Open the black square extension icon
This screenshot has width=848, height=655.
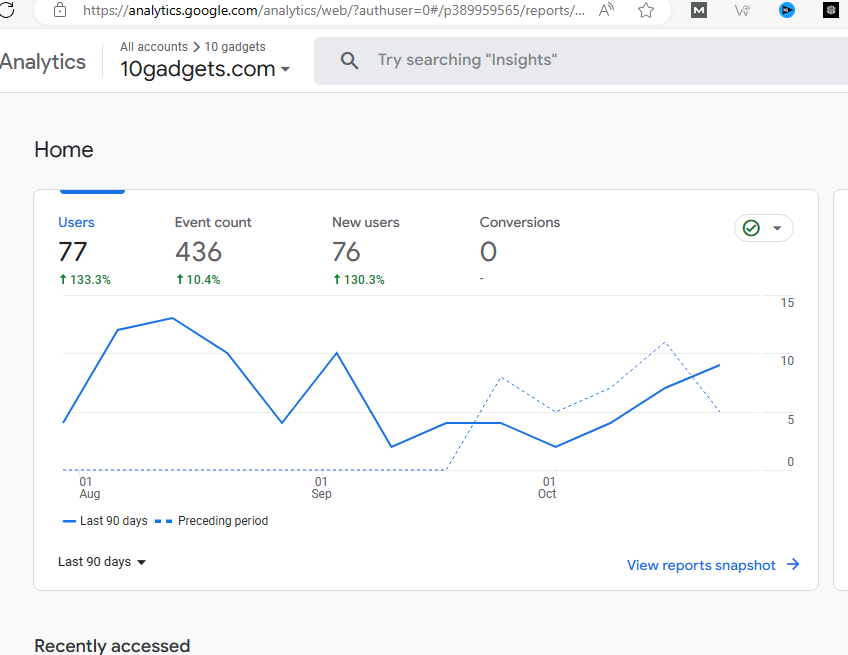831,10
